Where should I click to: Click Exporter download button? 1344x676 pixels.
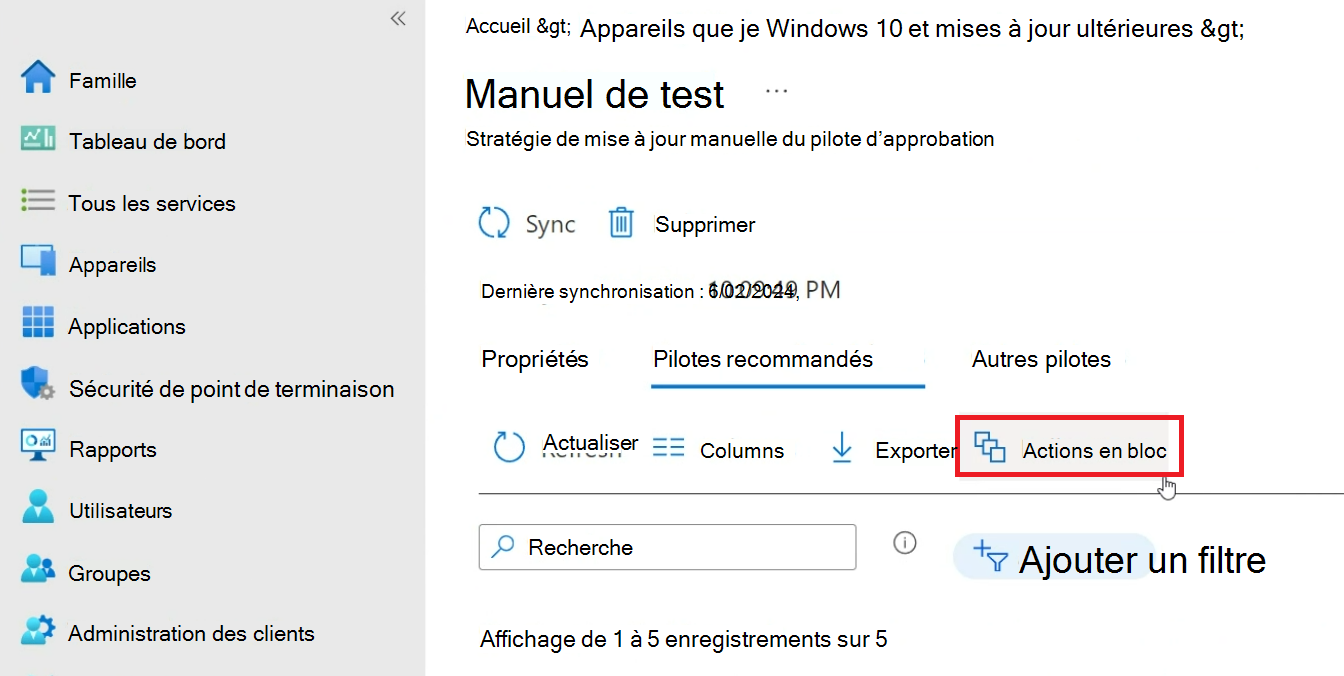[x=892, y=450]
